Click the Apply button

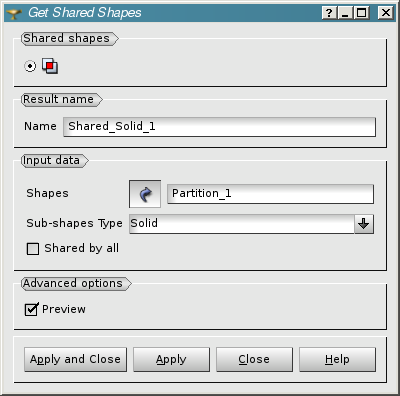(171, 359)
